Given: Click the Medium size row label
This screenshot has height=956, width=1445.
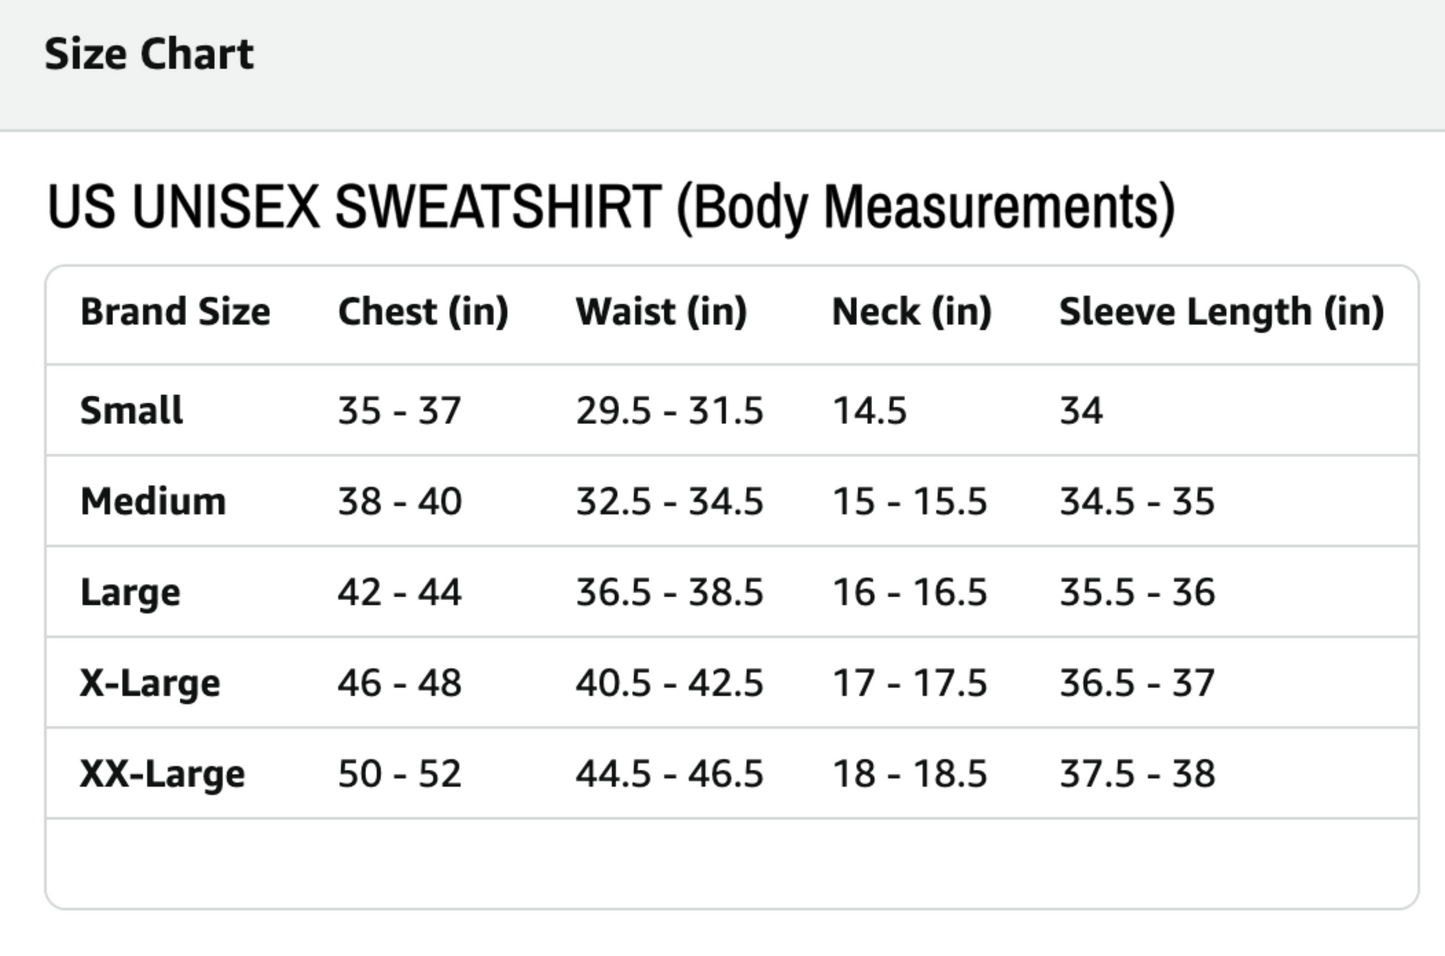Looking at the screenshot, I should (153, 501).
